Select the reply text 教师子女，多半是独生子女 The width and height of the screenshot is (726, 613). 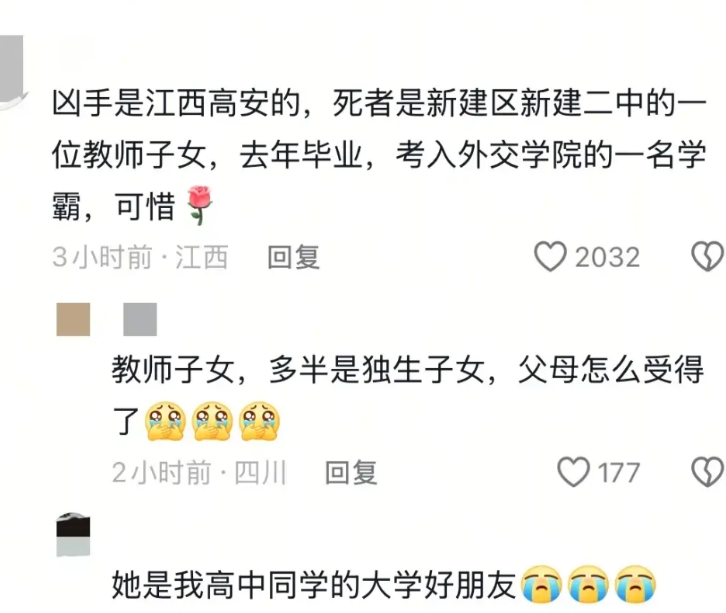coord(407,396)
